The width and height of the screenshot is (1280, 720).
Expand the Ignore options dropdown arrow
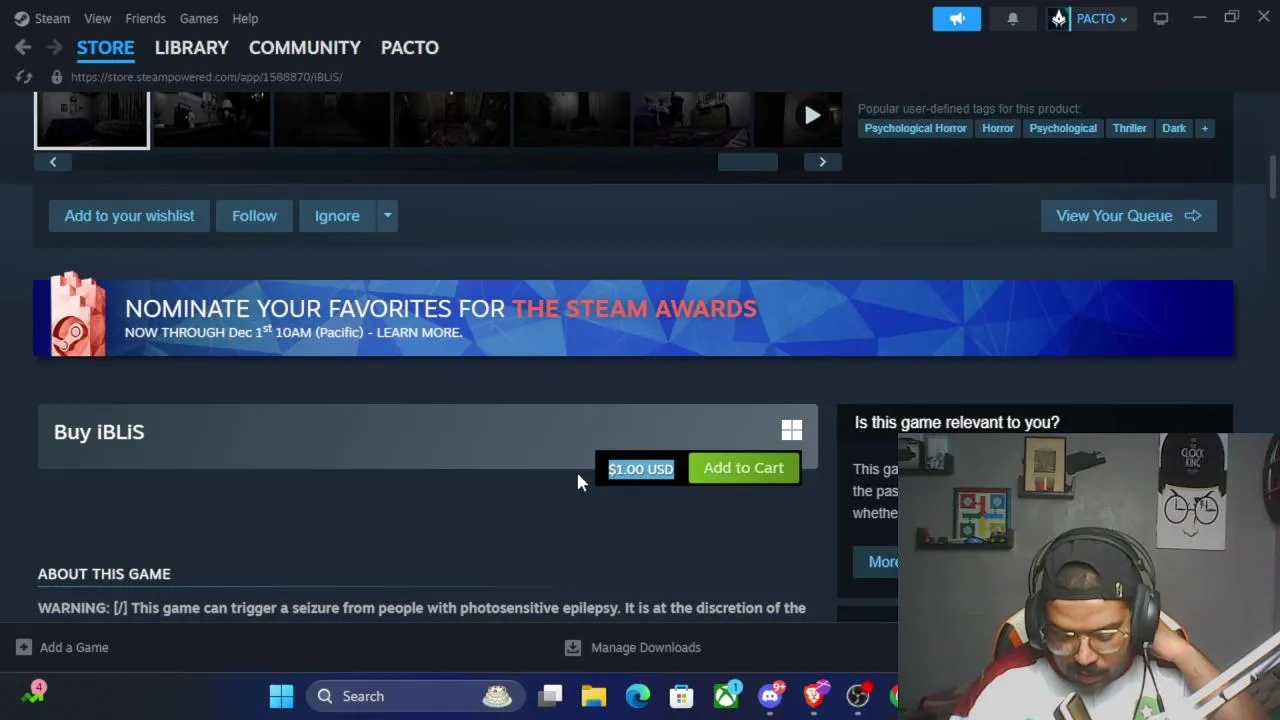pos(388,216)
